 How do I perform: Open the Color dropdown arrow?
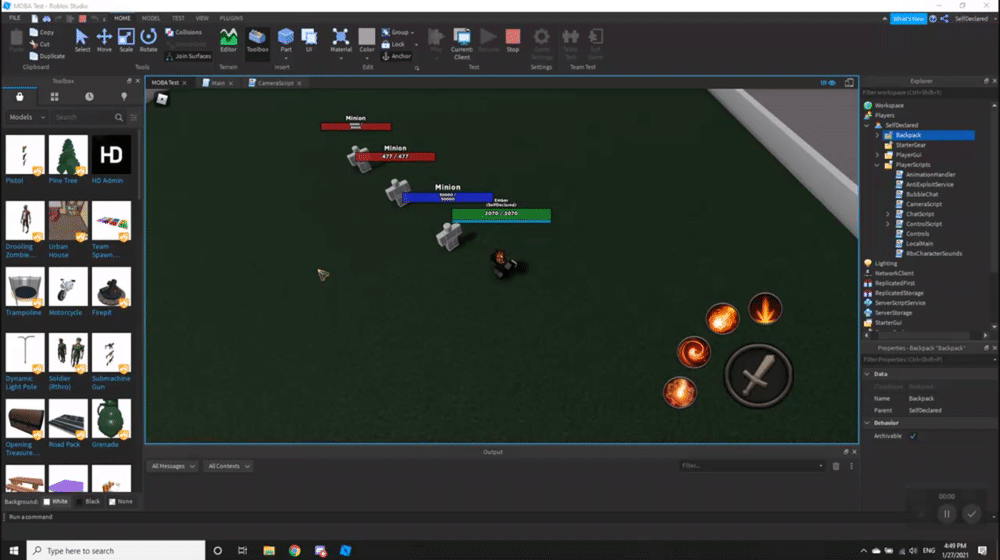pyautogui.click(x=367, y=58)
